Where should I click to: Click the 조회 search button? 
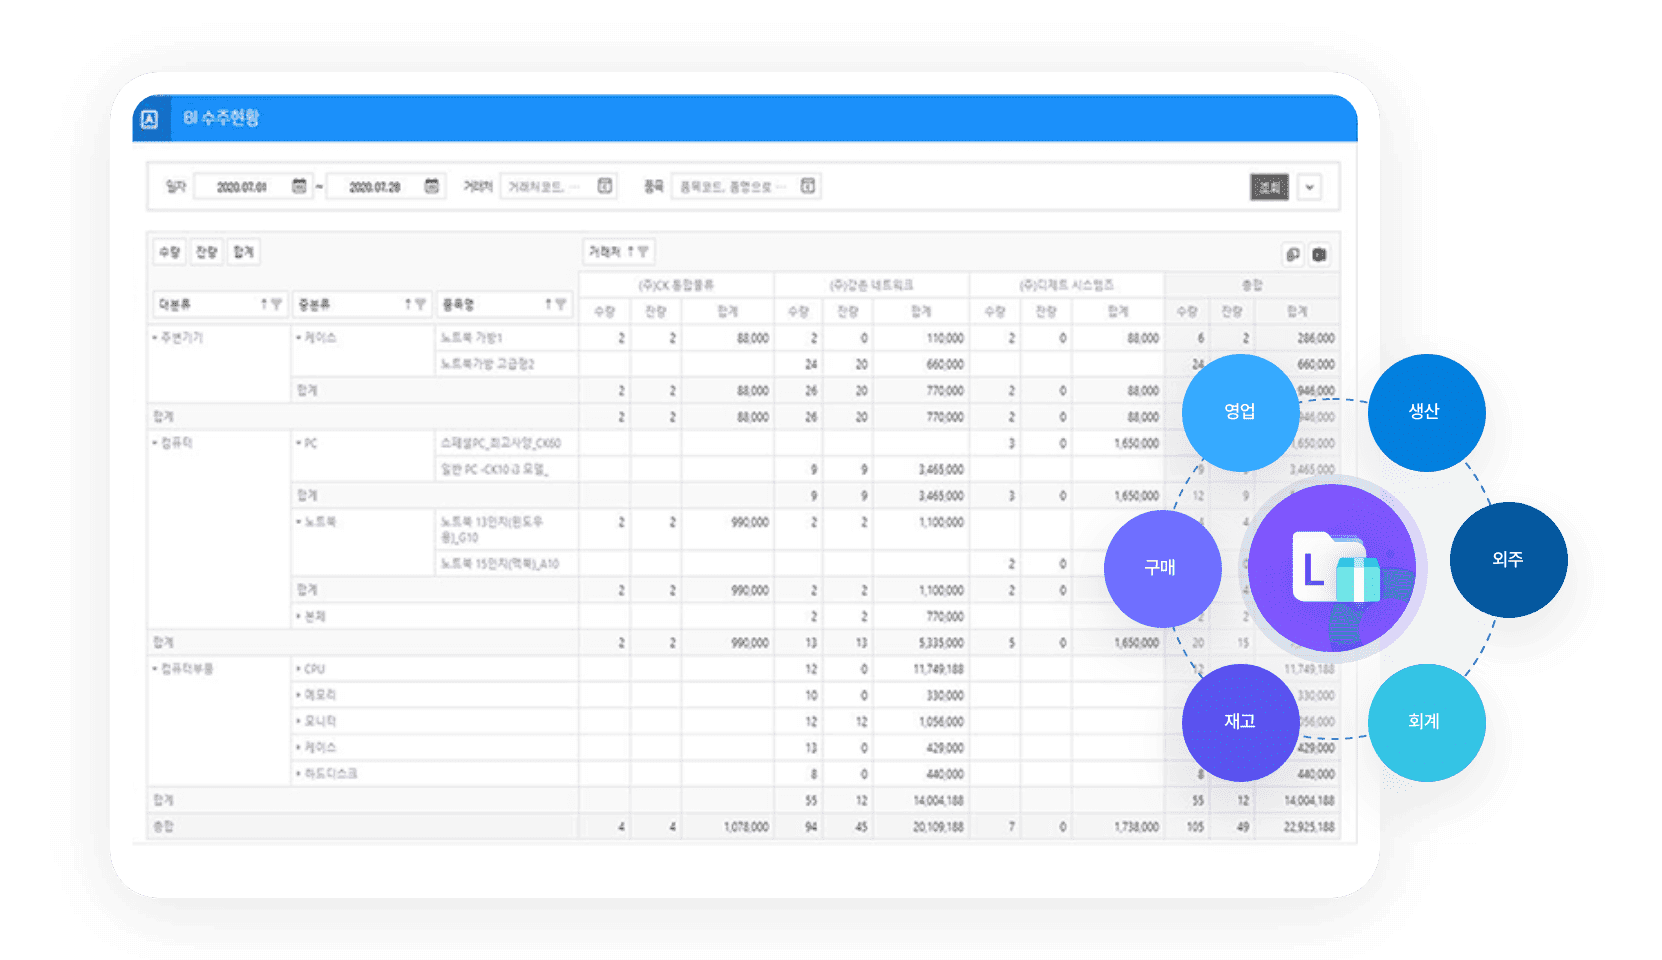click(1269, 187)
